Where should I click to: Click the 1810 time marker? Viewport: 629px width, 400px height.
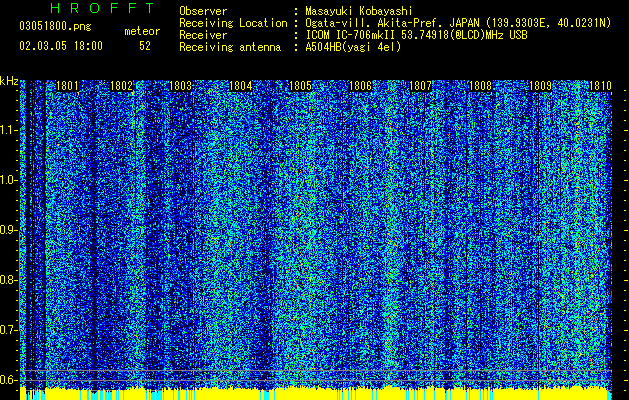tap(600, 86)
